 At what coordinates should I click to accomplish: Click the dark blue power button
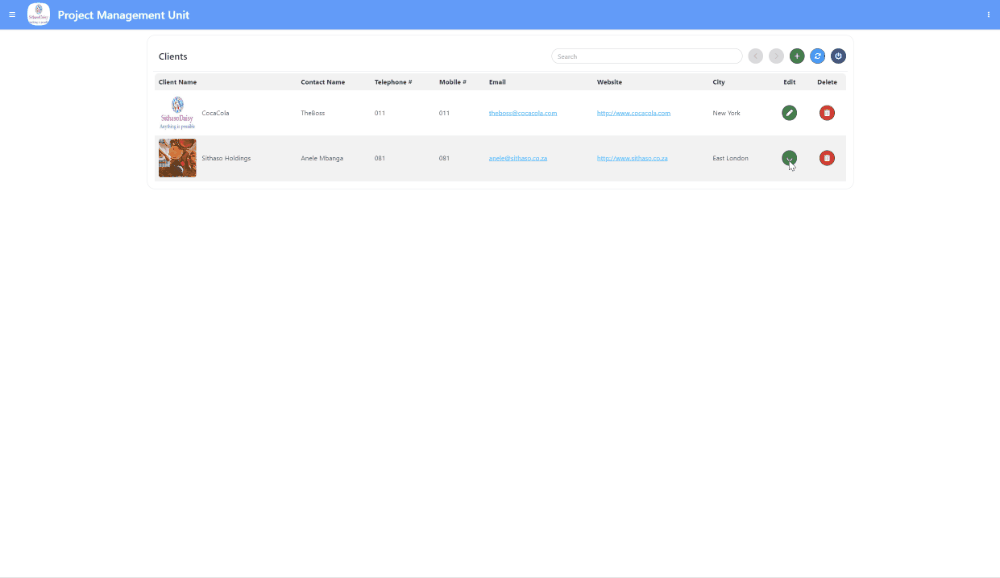pyautogui.click(x=838, y=56)
